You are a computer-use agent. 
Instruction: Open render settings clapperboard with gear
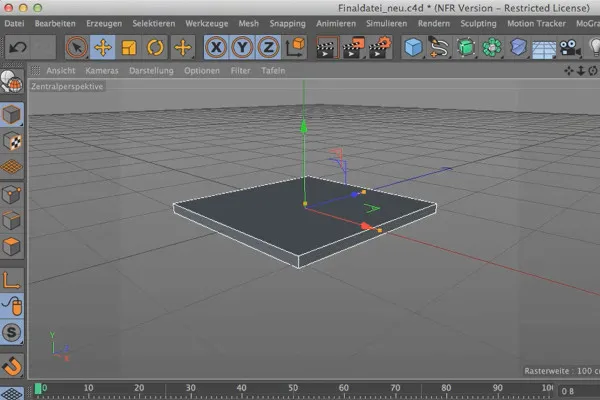pyautogui.click(x=380, y=47)
